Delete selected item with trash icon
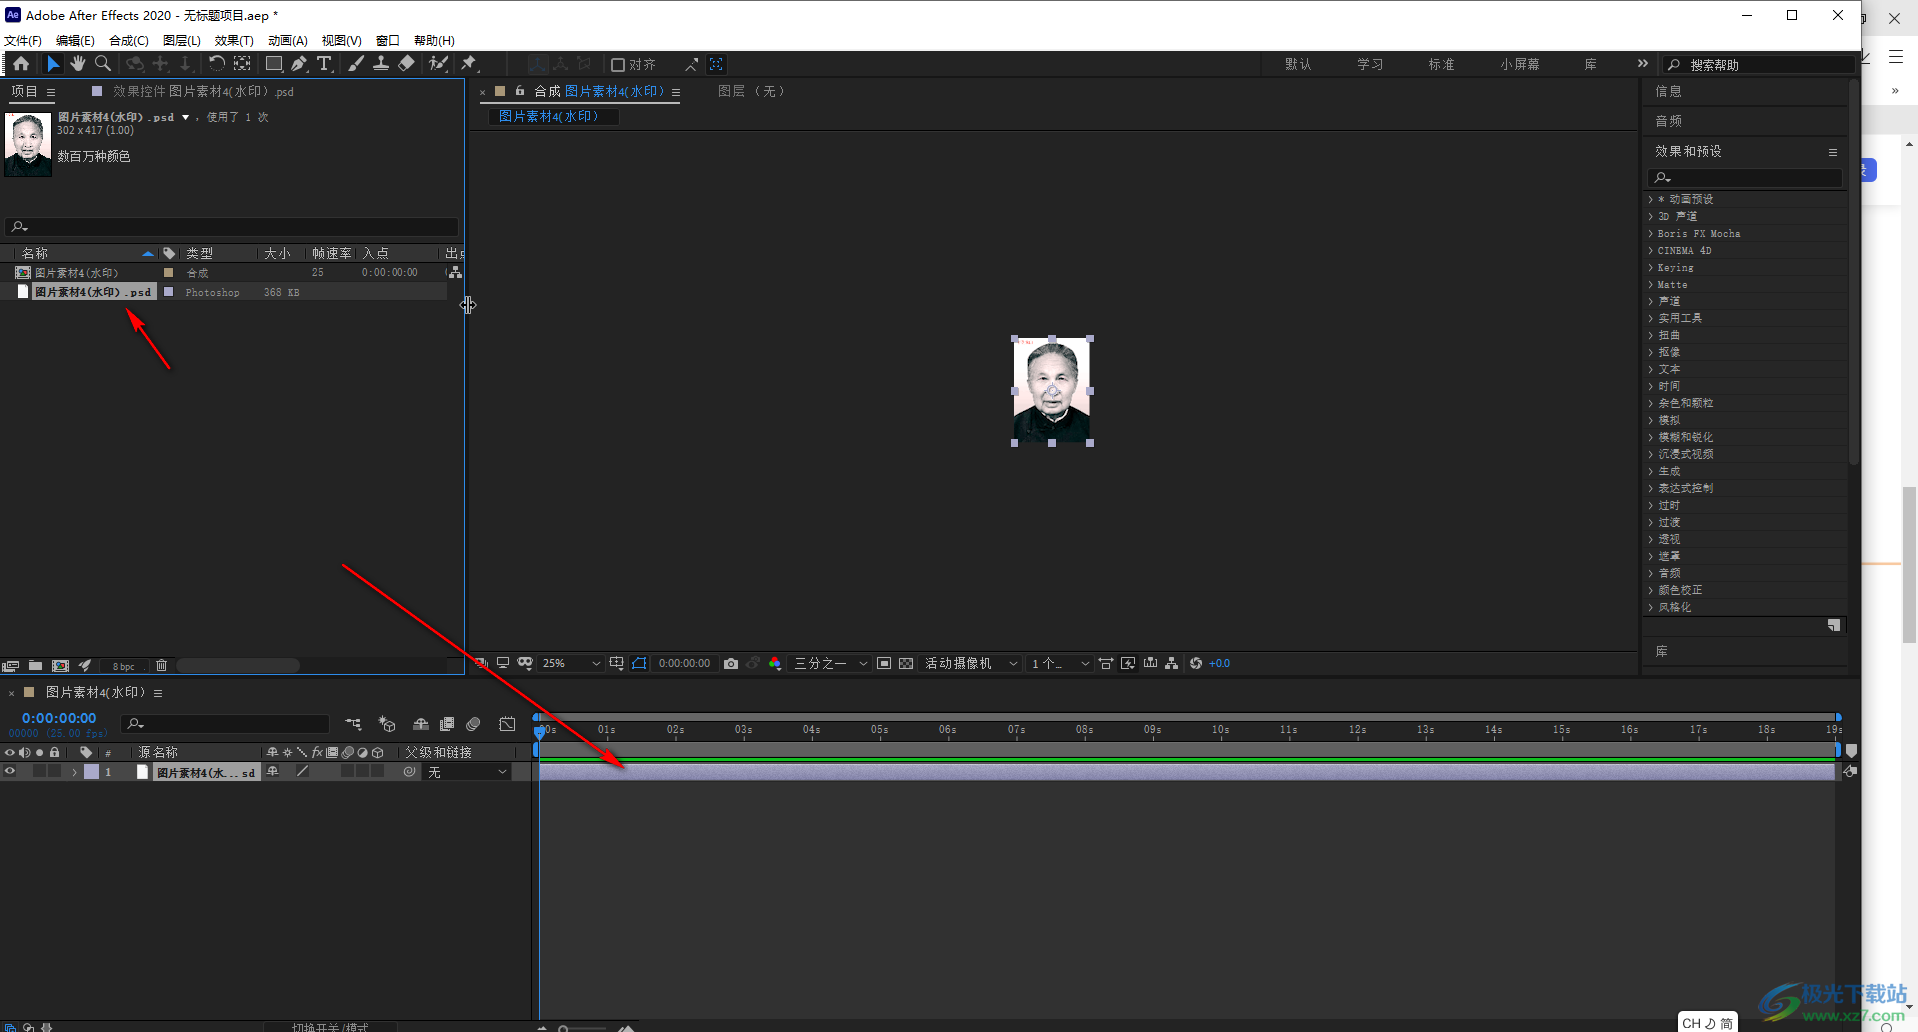Viewport: 1918px width, 1032px height. pos(161,666)
